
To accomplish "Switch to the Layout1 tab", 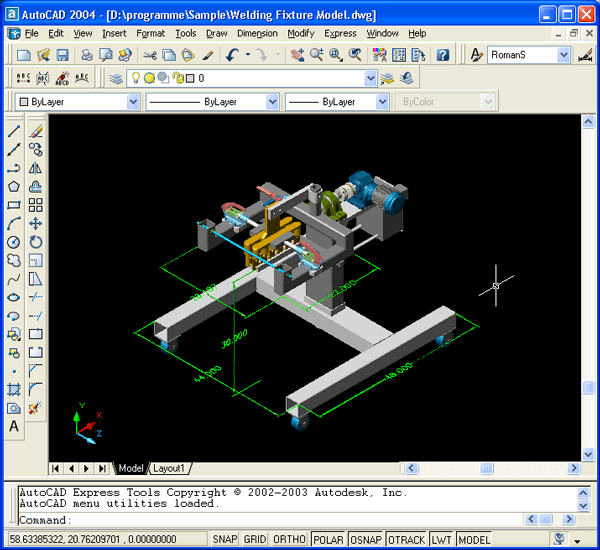I will click(x=169, y=468).
